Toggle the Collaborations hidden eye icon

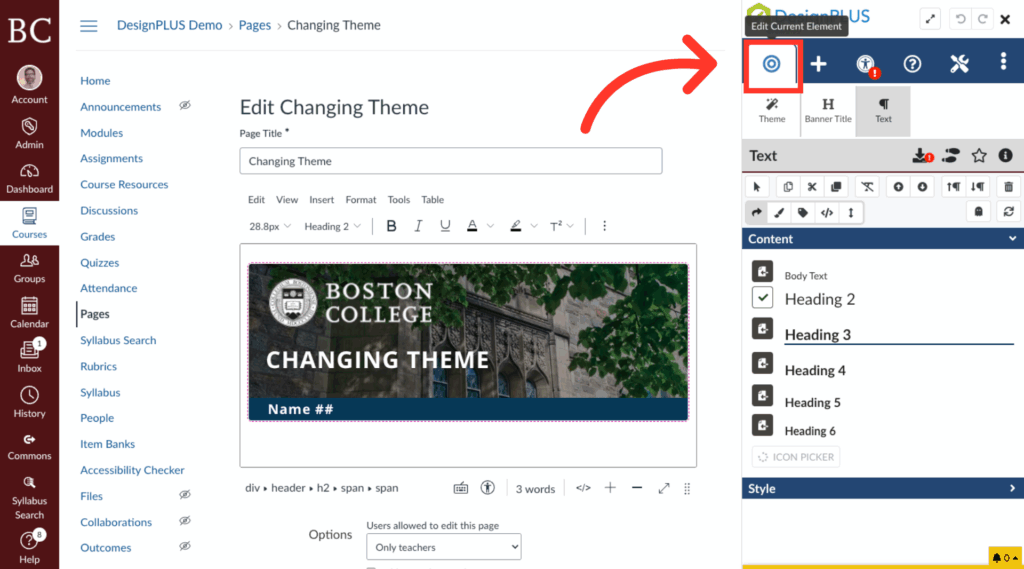pyautogui.click(x=185, y=521)
